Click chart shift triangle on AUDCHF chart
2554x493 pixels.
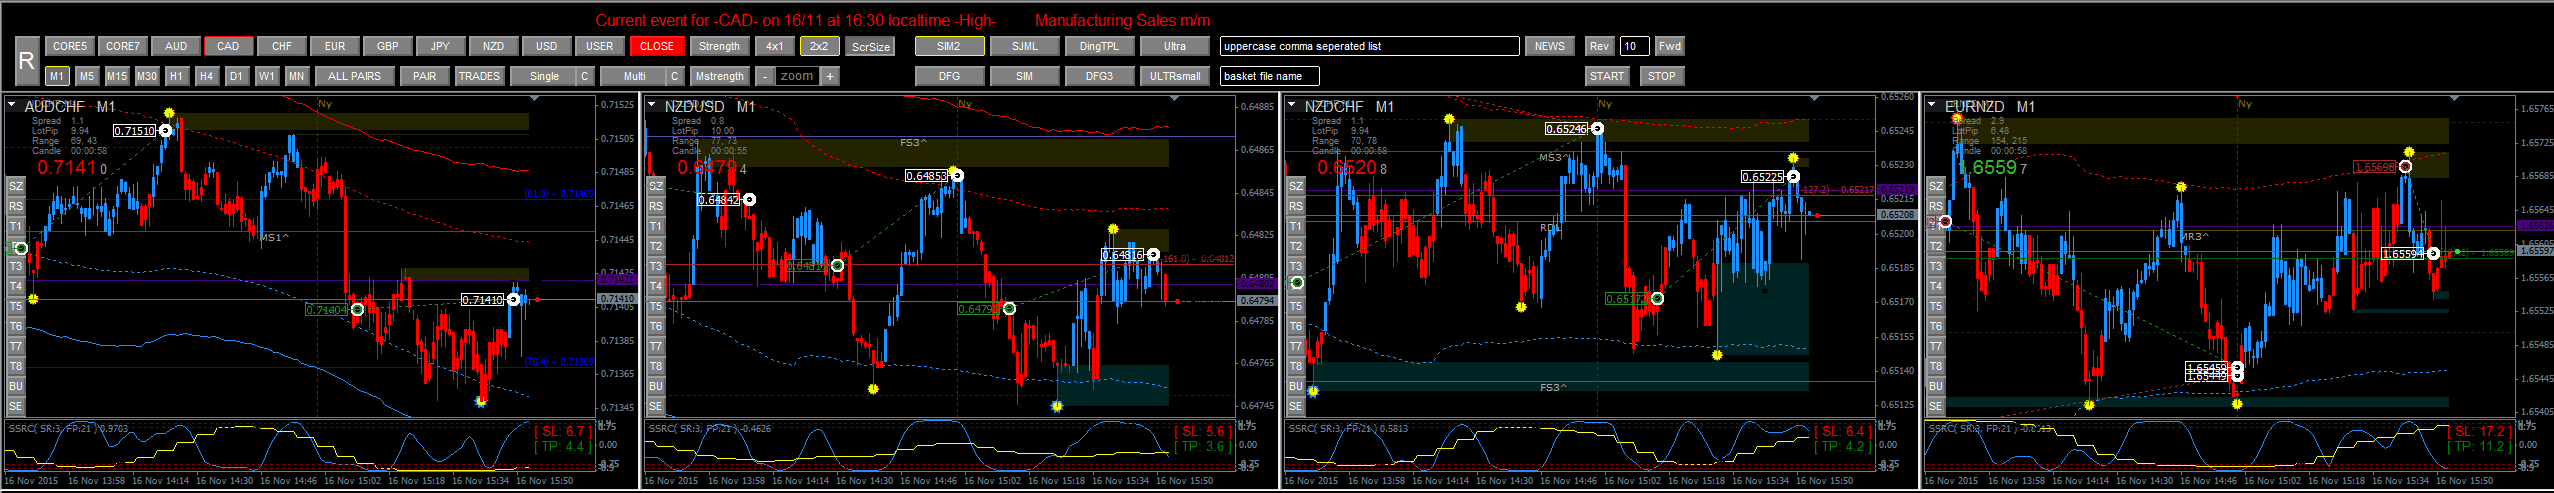click(x=534, y=100)
